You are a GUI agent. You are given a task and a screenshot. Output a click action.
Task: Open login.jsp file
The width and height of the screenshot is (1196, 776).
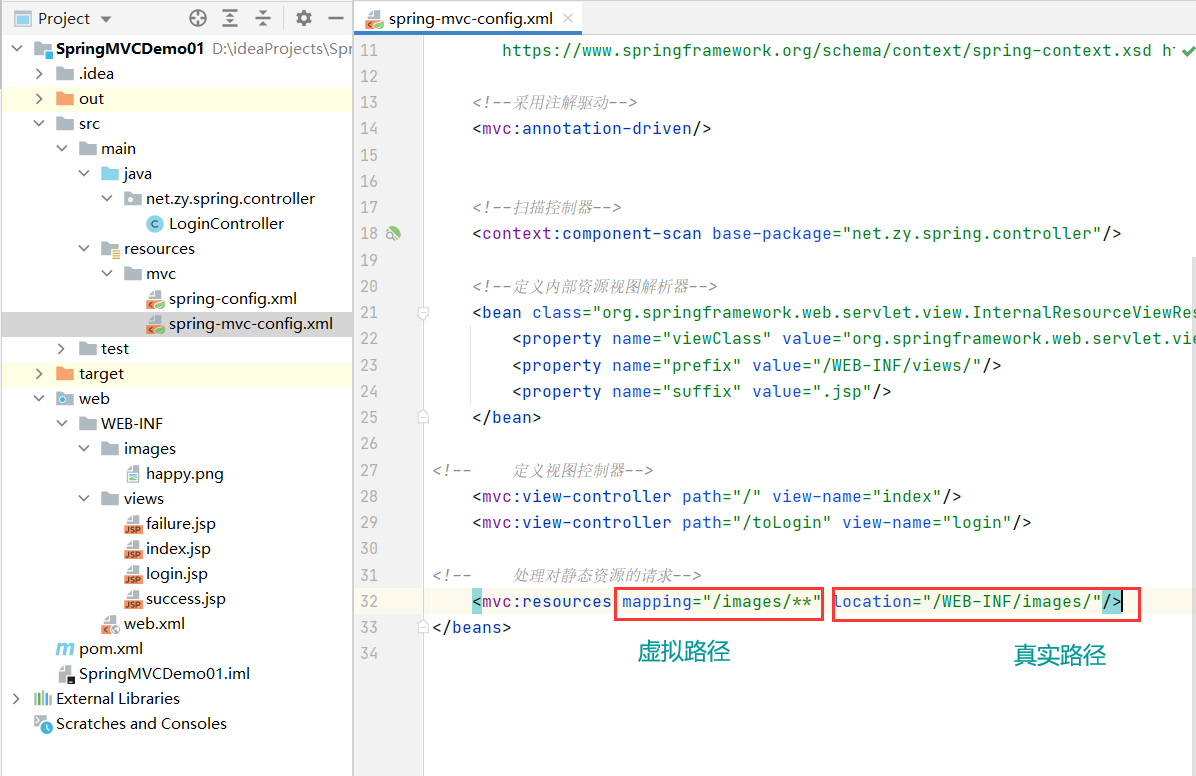pos(176,574)
